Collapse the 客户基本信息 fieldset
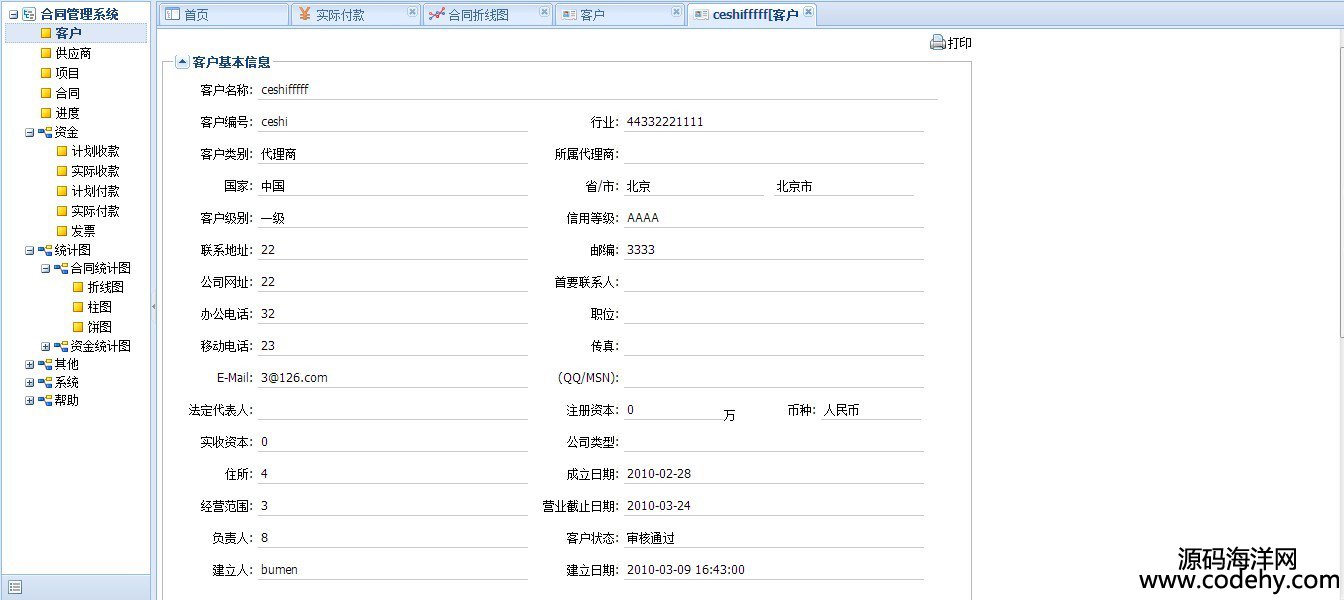 click(x=182, y=62)
